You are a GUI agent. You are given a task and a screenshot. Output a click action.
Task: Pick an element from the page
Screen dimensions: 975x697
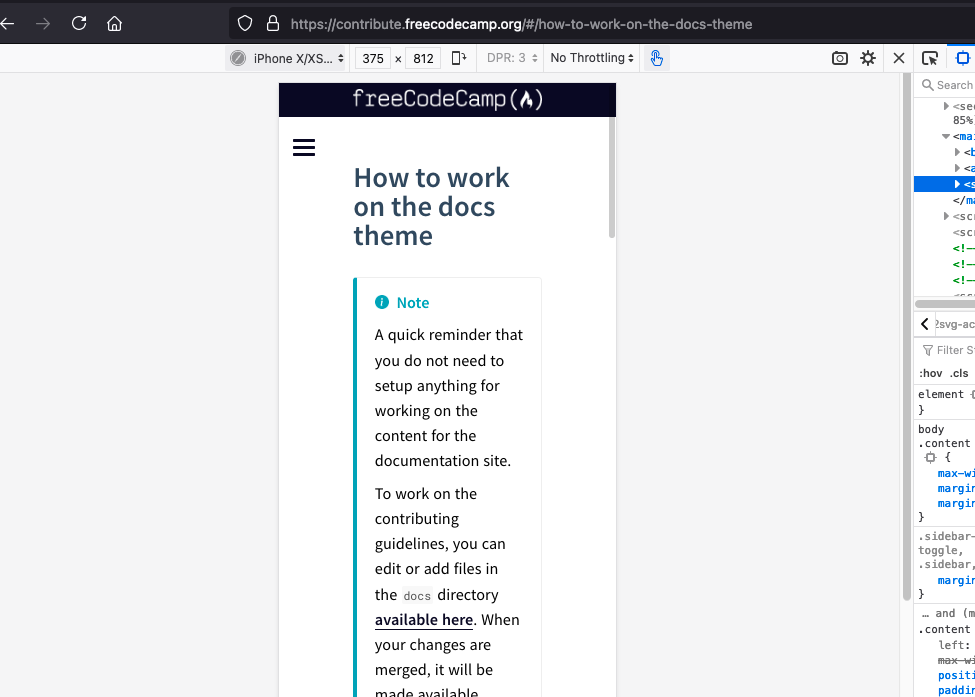(x=931, y=58)
